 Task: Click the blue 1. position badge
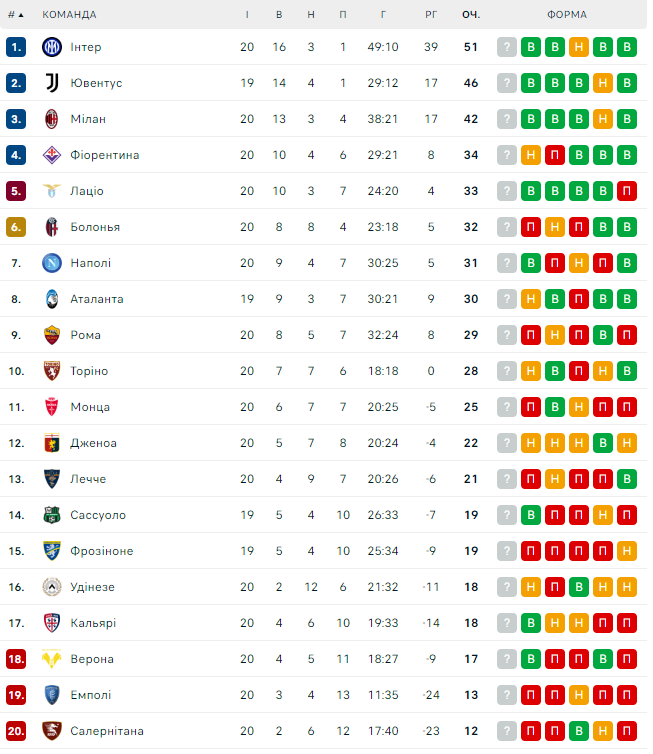[x=15, y=47]
